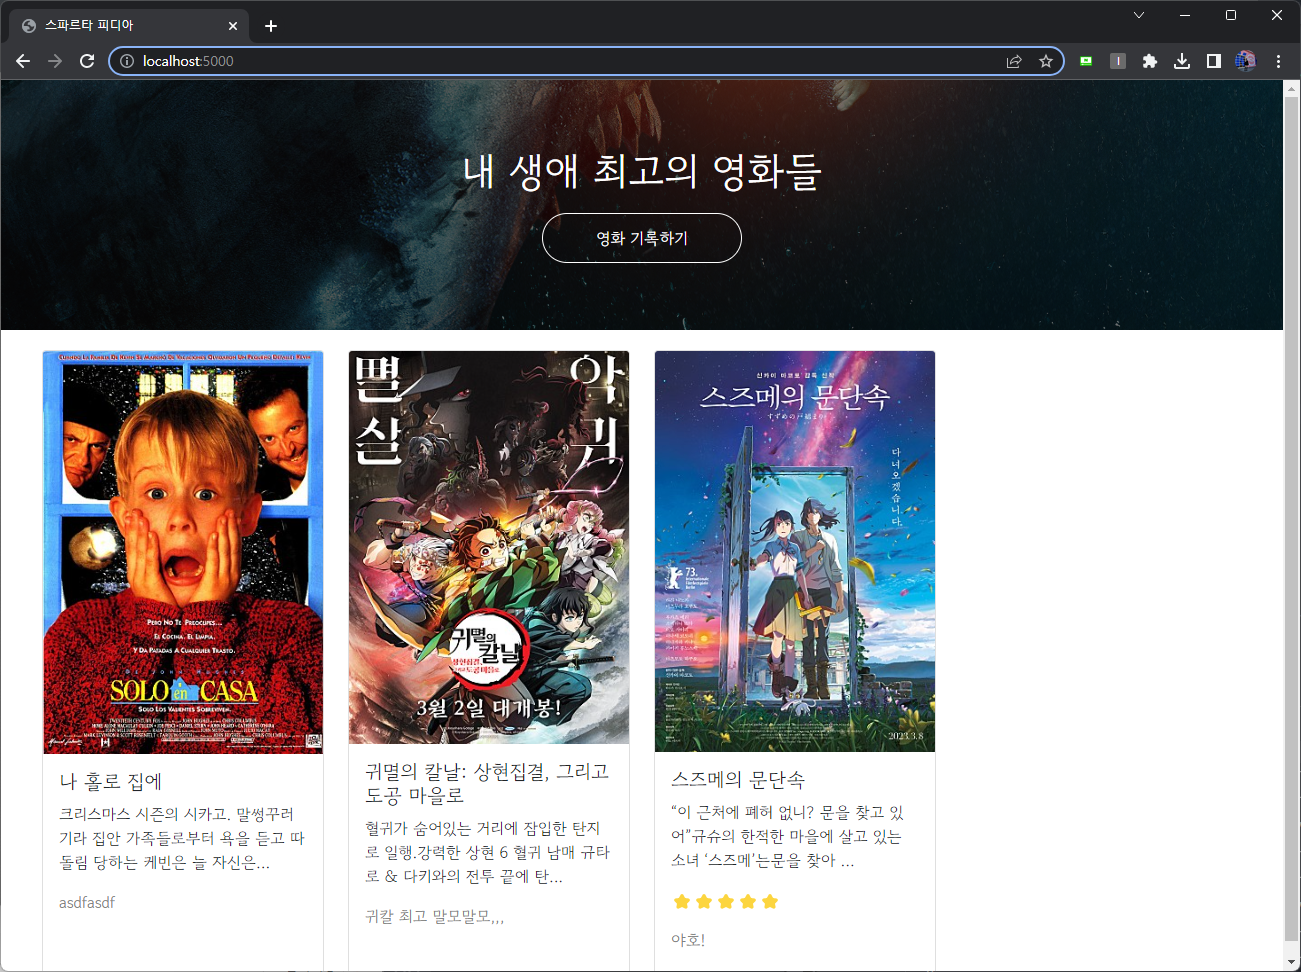1301x972 pixels.
Task: Click the scrollbar up arrow
Action: click(1291, 88)
